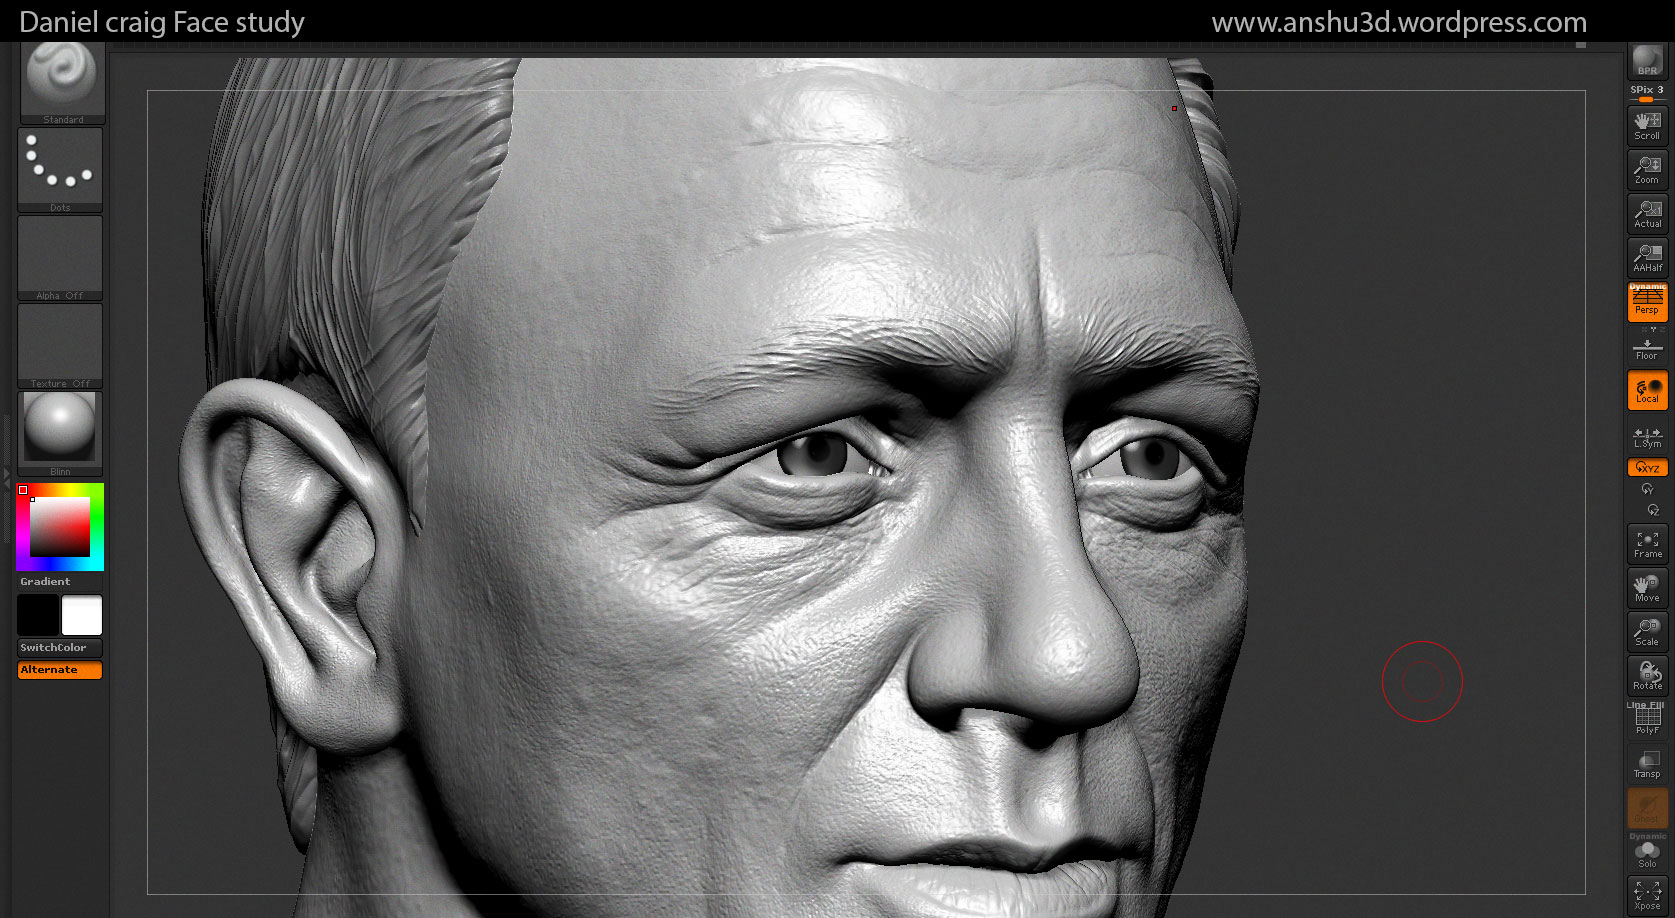Click the Alternate button

(x=60, y=670)
